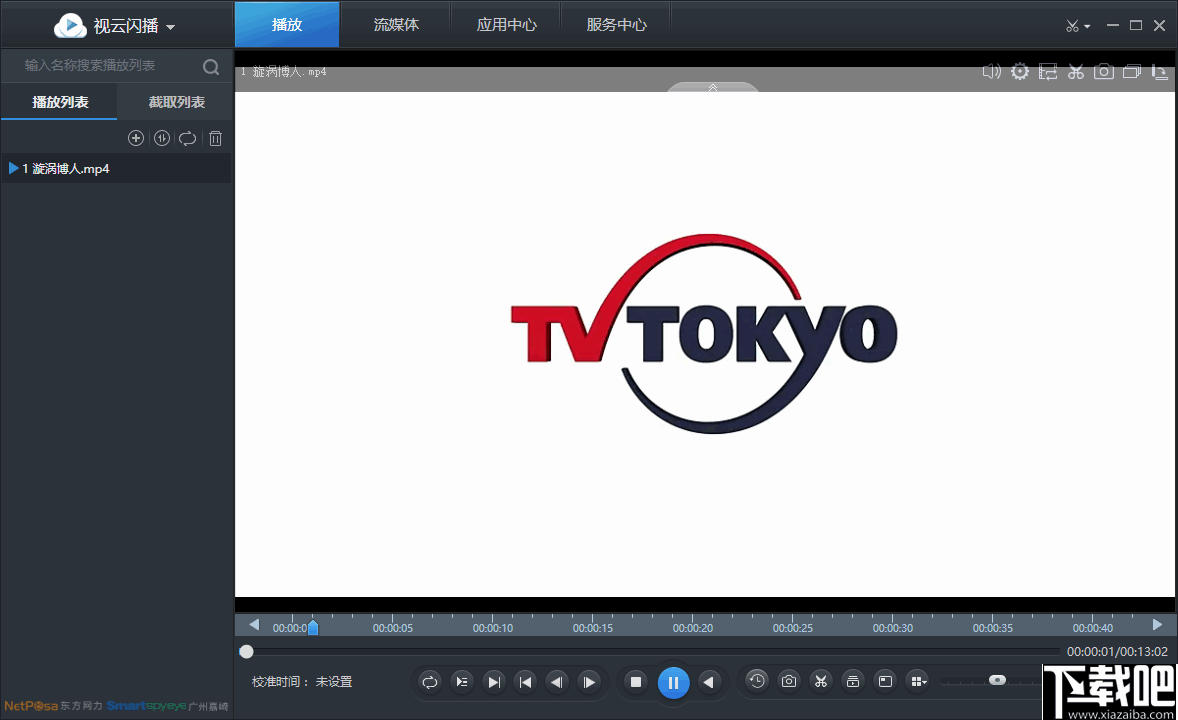
Task: Click the blue timeline position marker
Action: coord(313,627)
